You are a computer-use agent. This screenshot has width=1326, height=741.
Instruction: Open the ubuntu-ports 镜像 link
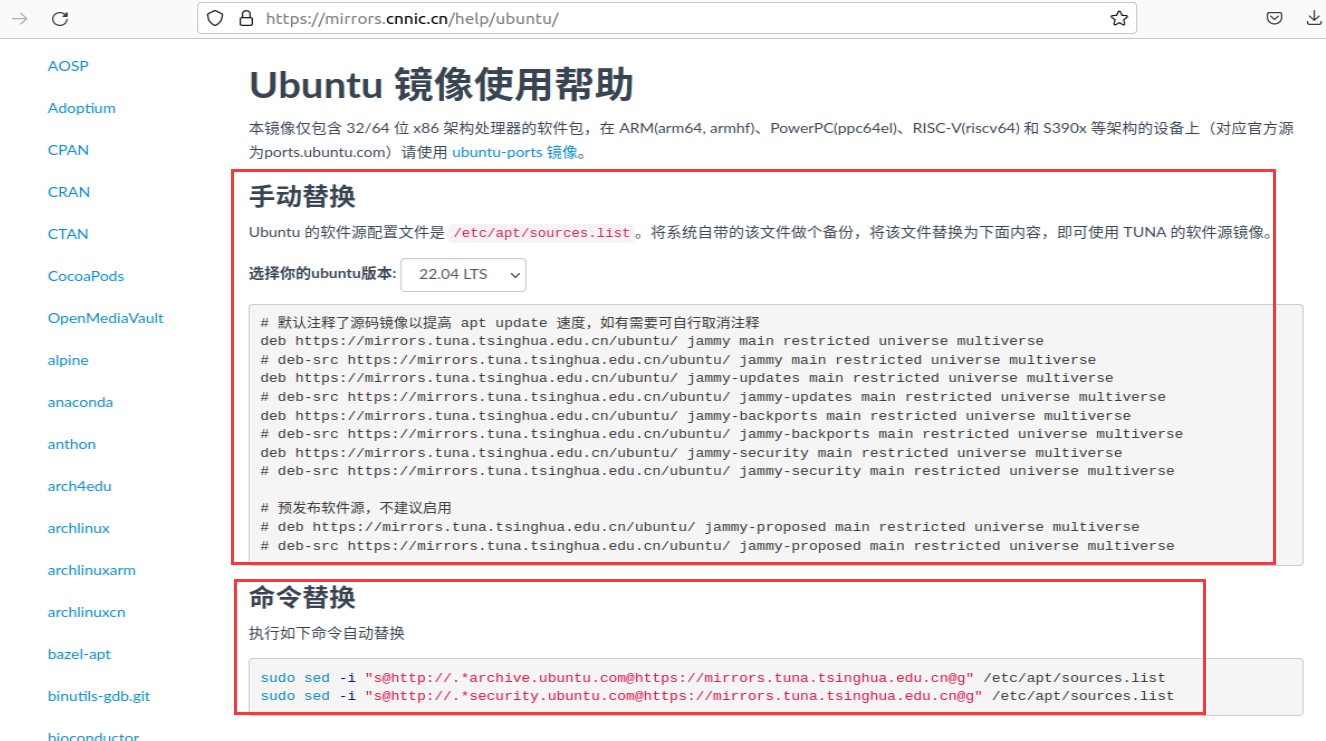515,153
